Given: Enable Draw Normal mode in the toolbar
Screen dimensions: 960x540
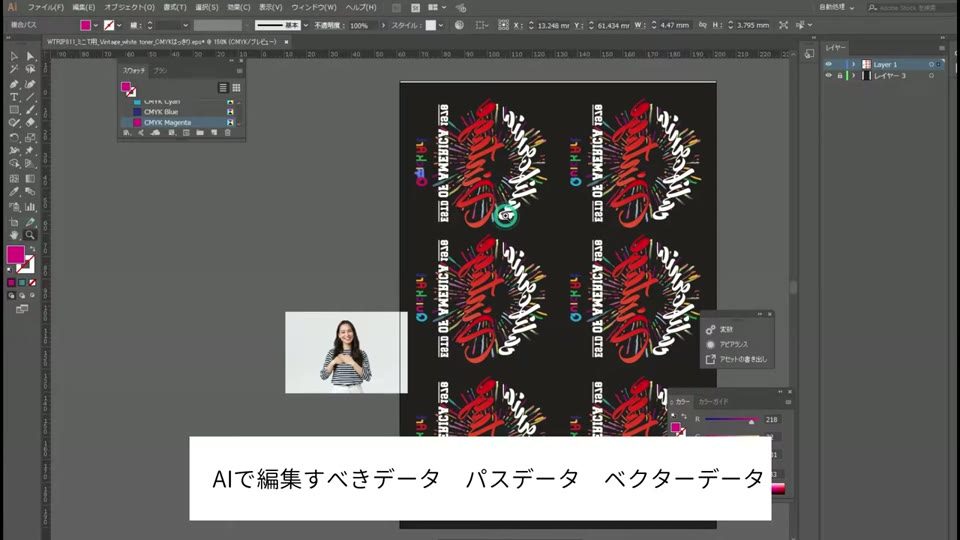Looking at the screenshot, I should 11,296.
